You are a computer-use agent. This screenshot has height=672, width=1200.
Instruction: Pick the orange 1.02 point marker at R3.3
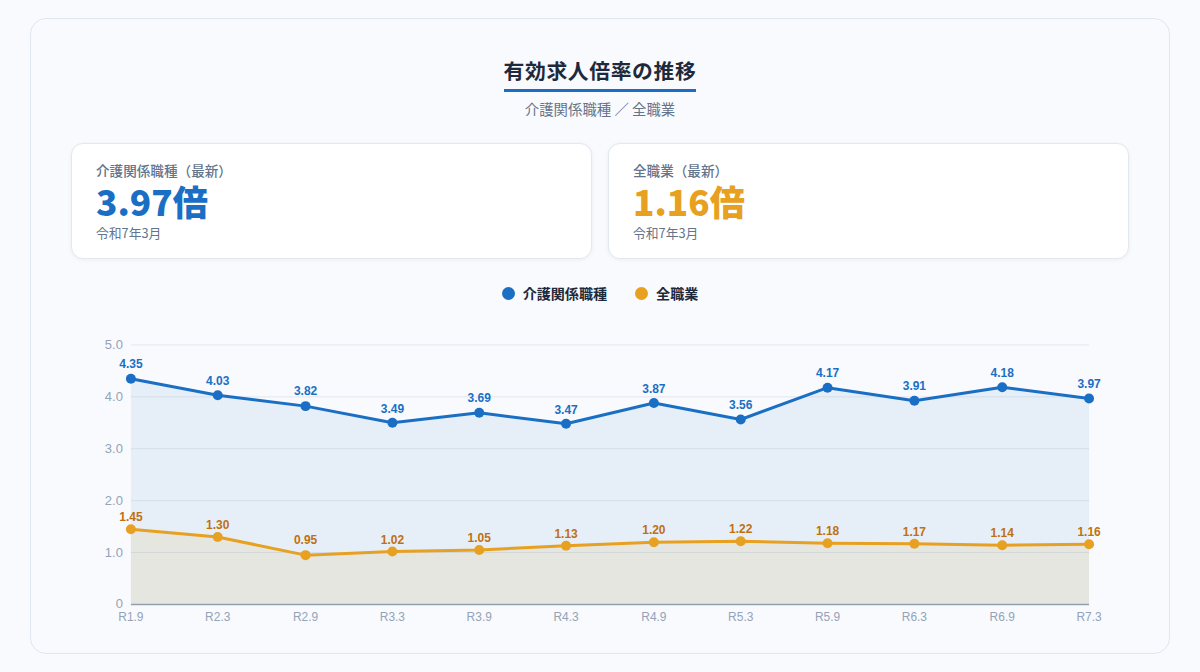click(392, 551)
